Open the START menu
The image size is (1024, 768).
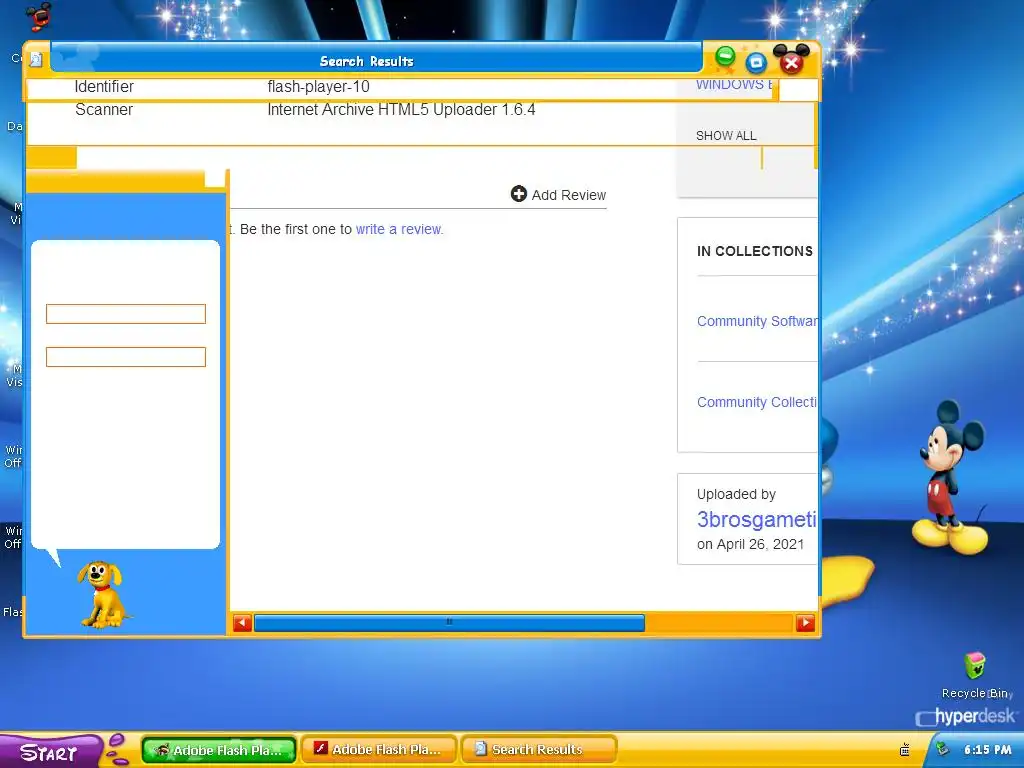click(50, 752)
